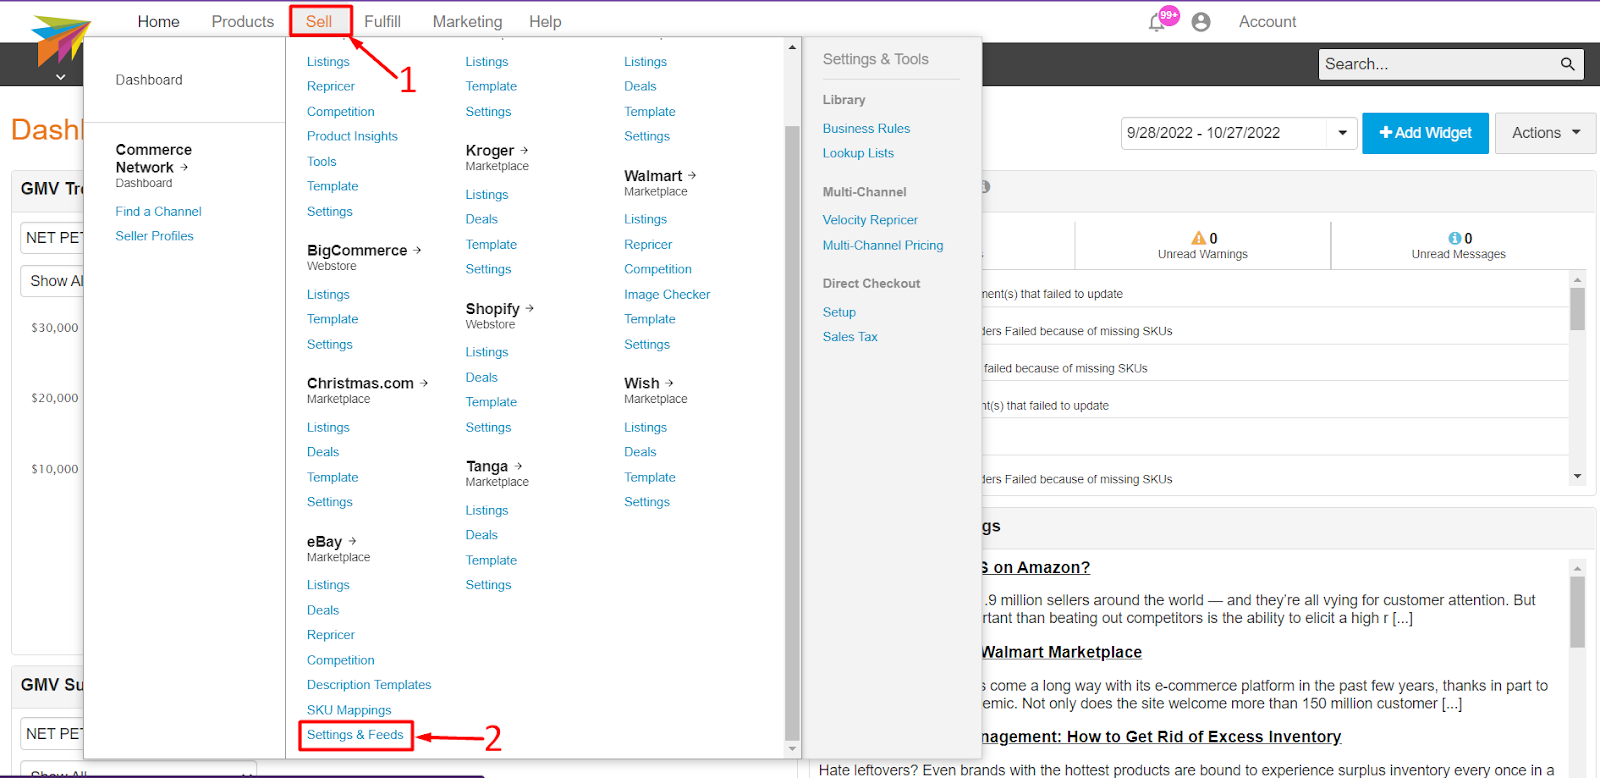Open Repricer under Walmart
The image size is (1600, 778).
coord(648,244)
